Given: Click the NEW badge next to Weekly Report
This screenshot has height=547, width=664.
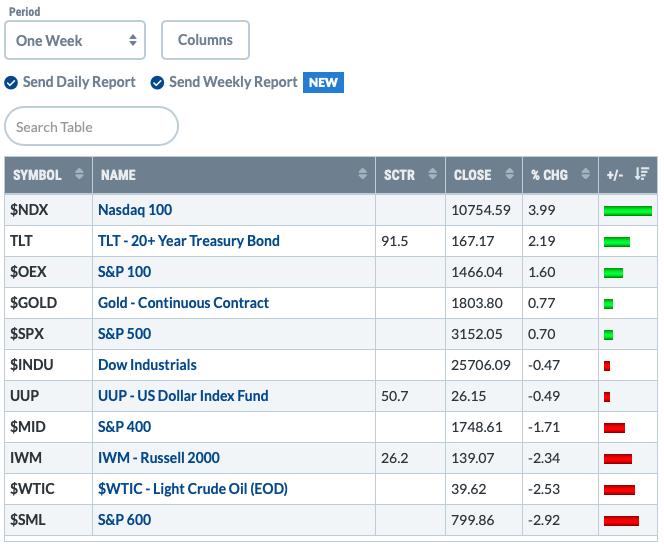Looking at the screenshot, I should 323,83.
